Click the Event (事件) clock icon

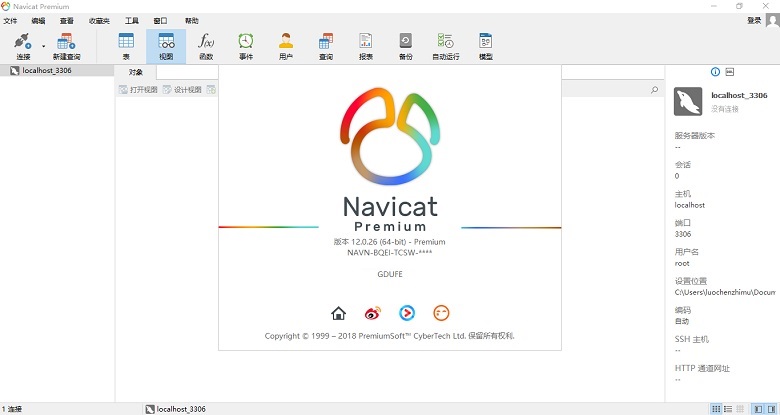tap(246, 45)
